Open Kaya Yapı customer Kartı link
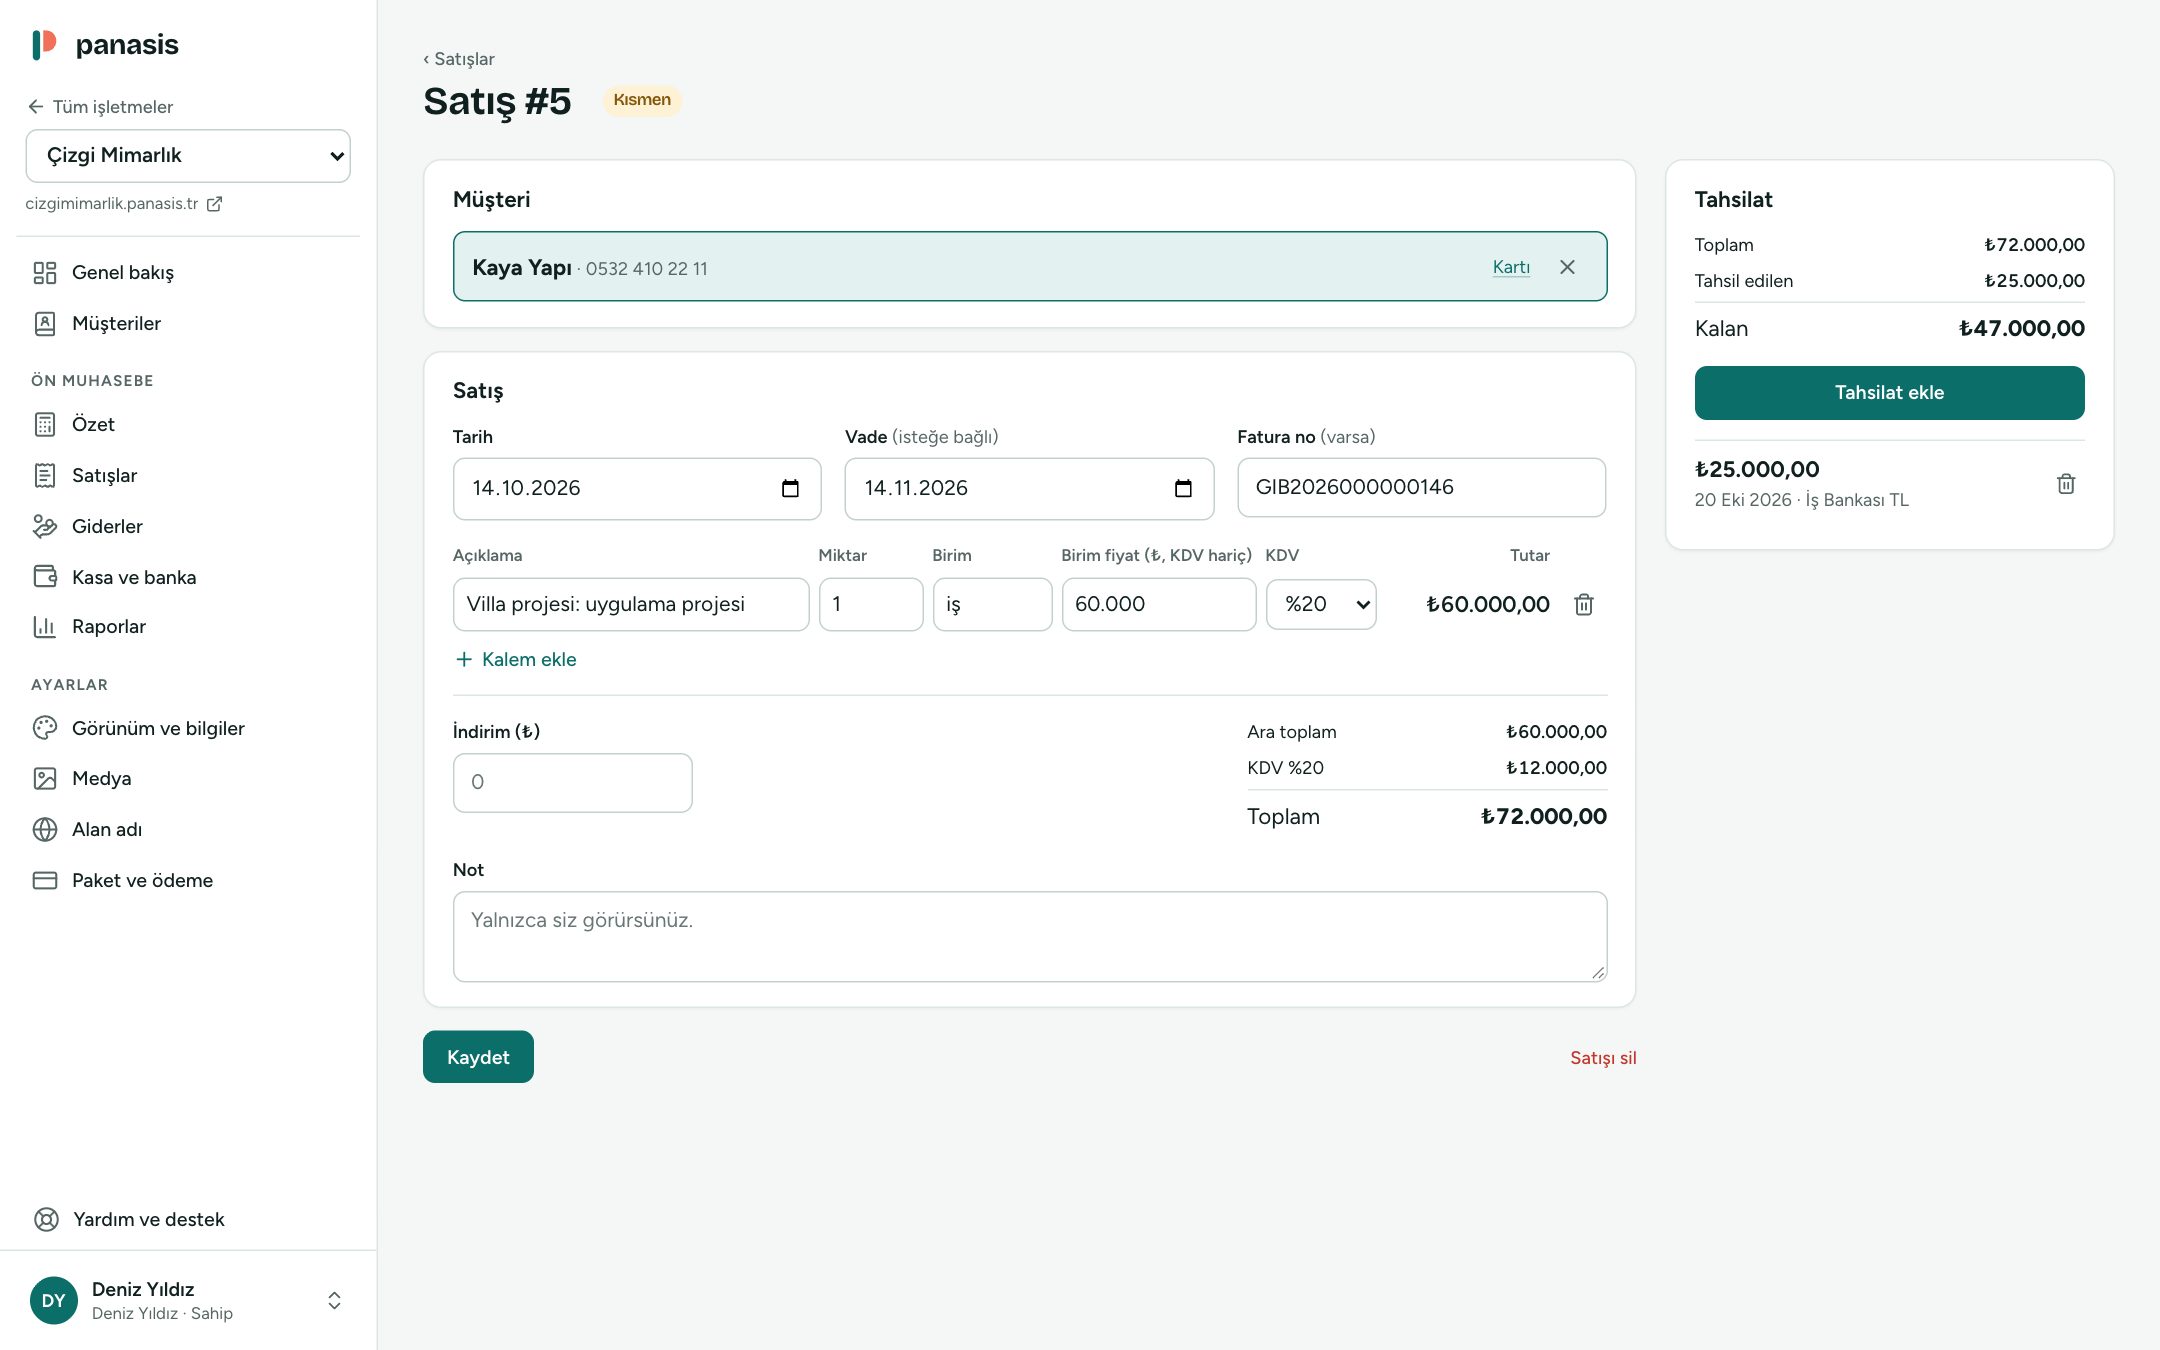 click(x=1511, y=267)
